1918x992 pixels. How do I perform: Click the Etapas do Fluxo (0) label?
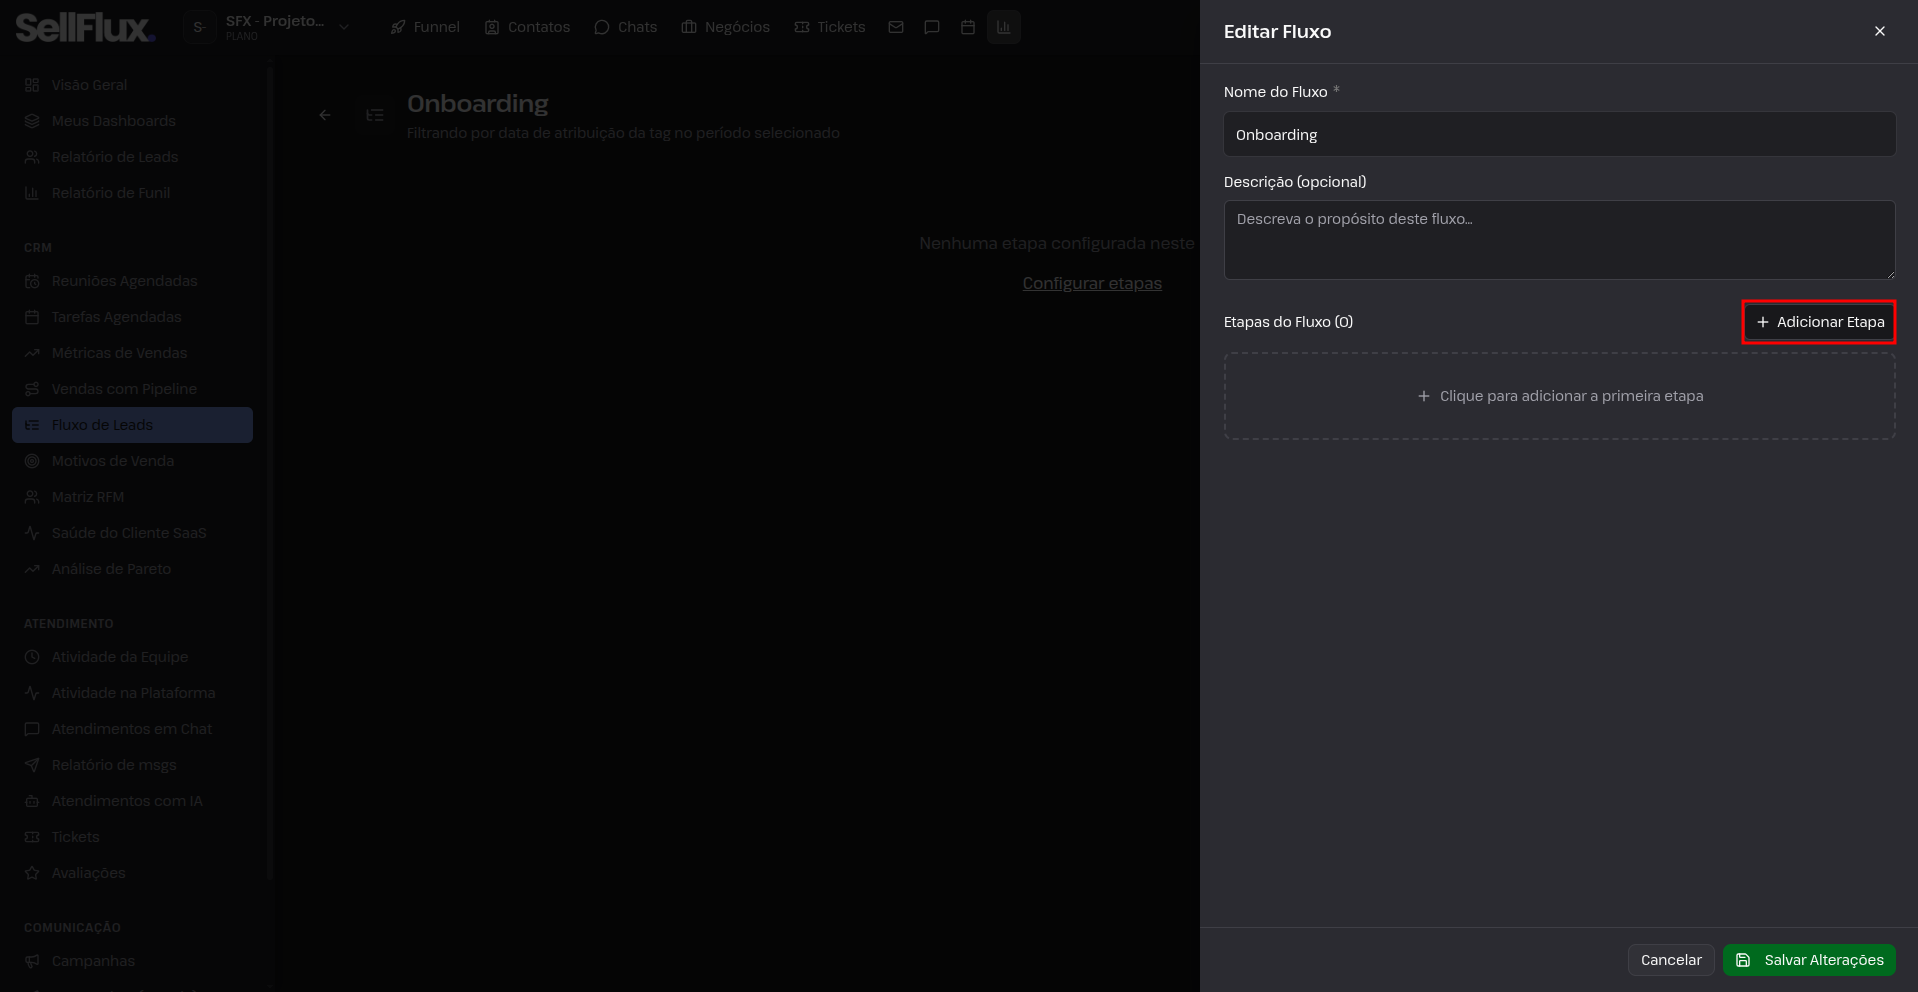point(1288,322)
